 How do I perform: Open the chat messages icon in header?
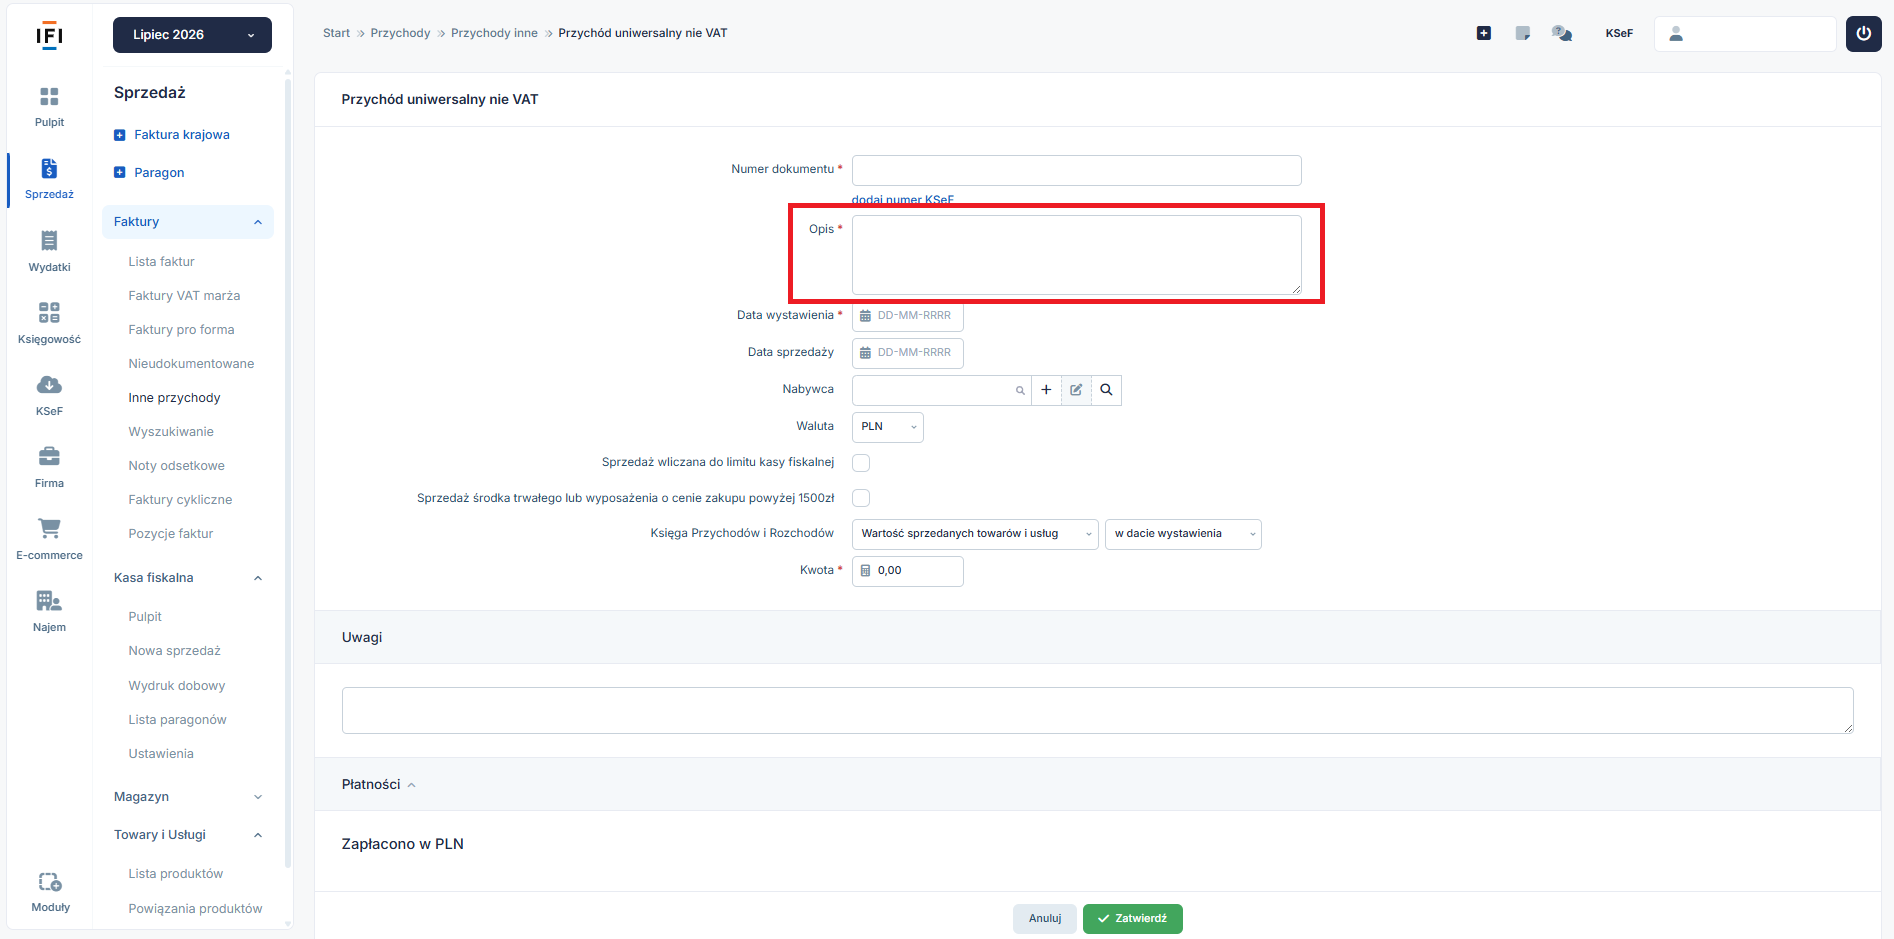[1561, 33]
